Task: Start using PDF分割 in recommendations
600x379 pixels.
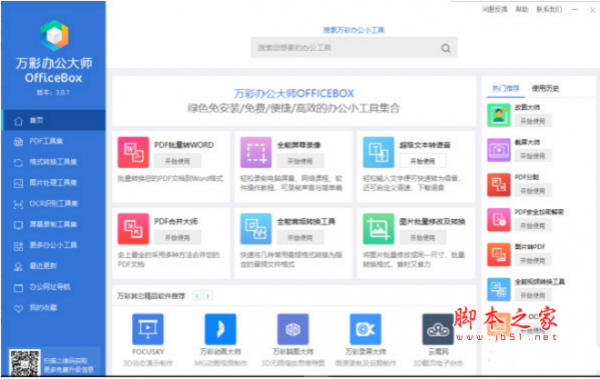Action: (x=533, y=191)
